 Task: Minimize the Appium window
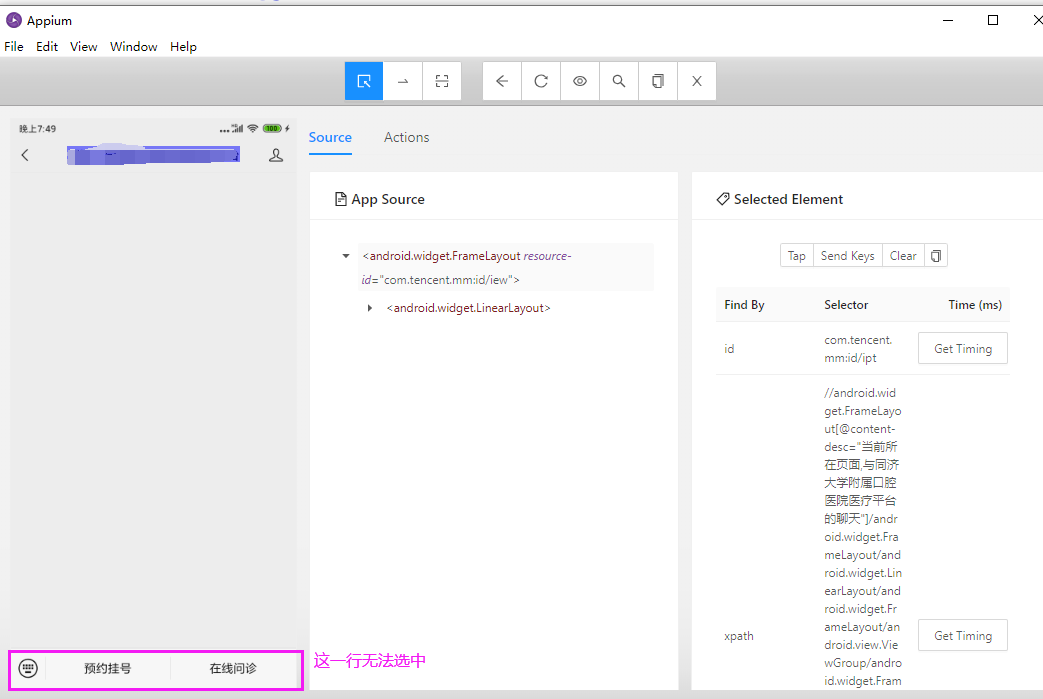point(948,21)
